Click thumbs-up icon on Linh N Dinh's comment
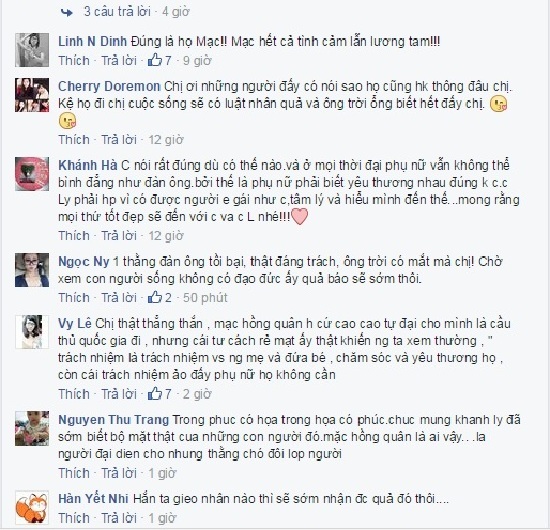 [155, 60]
